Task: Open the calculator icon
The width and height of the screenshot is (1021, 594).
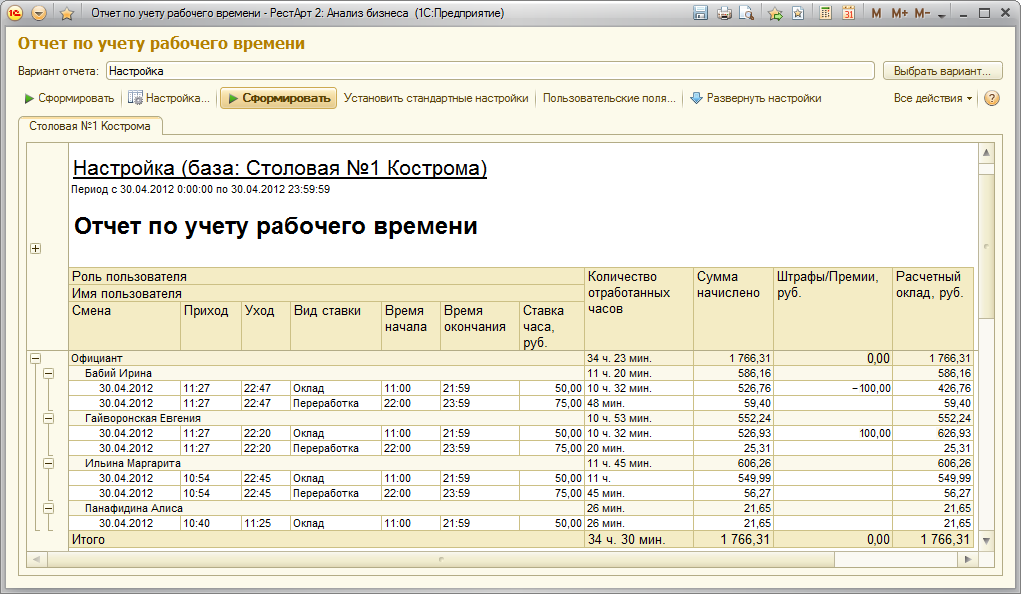Action: point(825,13)
